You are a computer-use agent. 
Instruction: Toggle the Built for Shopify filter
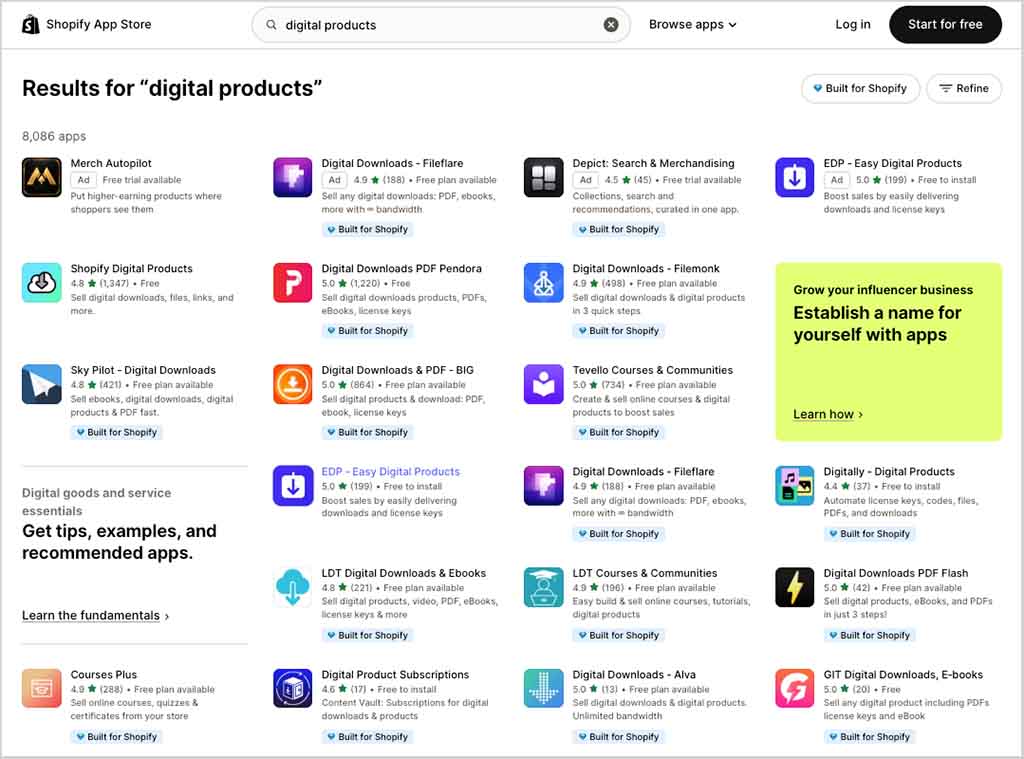pyautogui.click(x=860, y=88)
